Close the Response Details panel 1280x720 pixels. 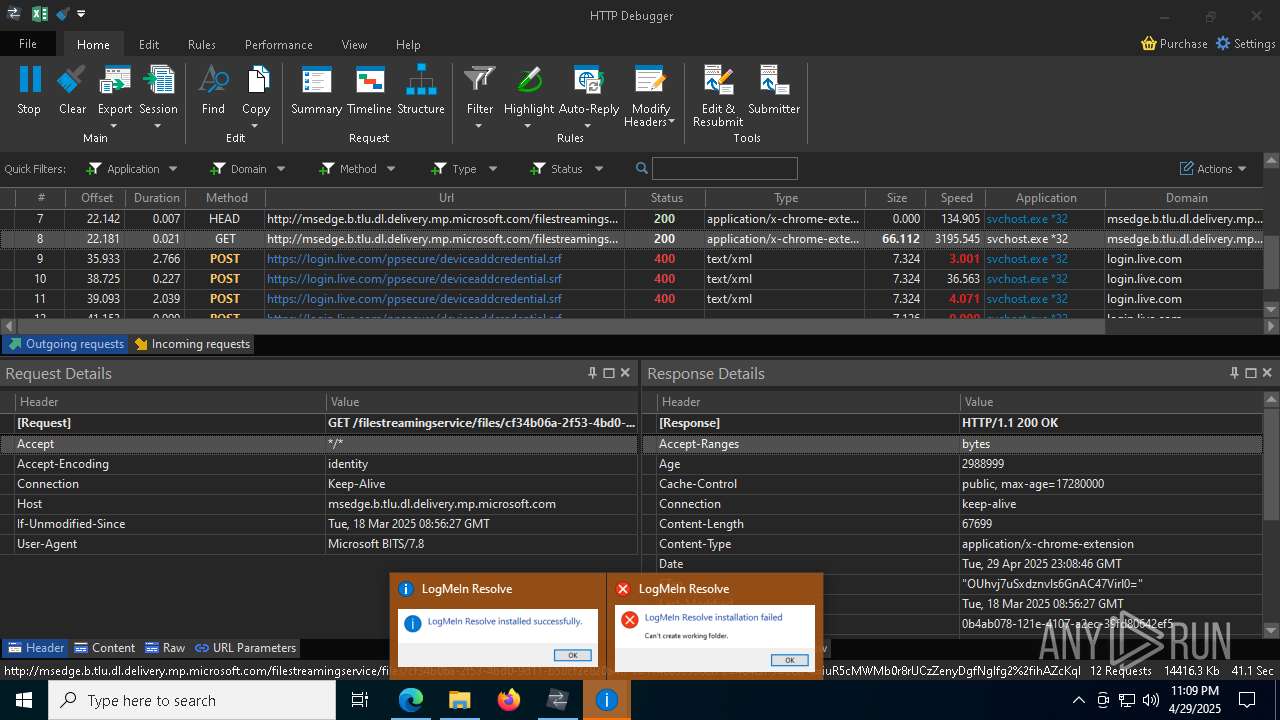(1267, 373)
